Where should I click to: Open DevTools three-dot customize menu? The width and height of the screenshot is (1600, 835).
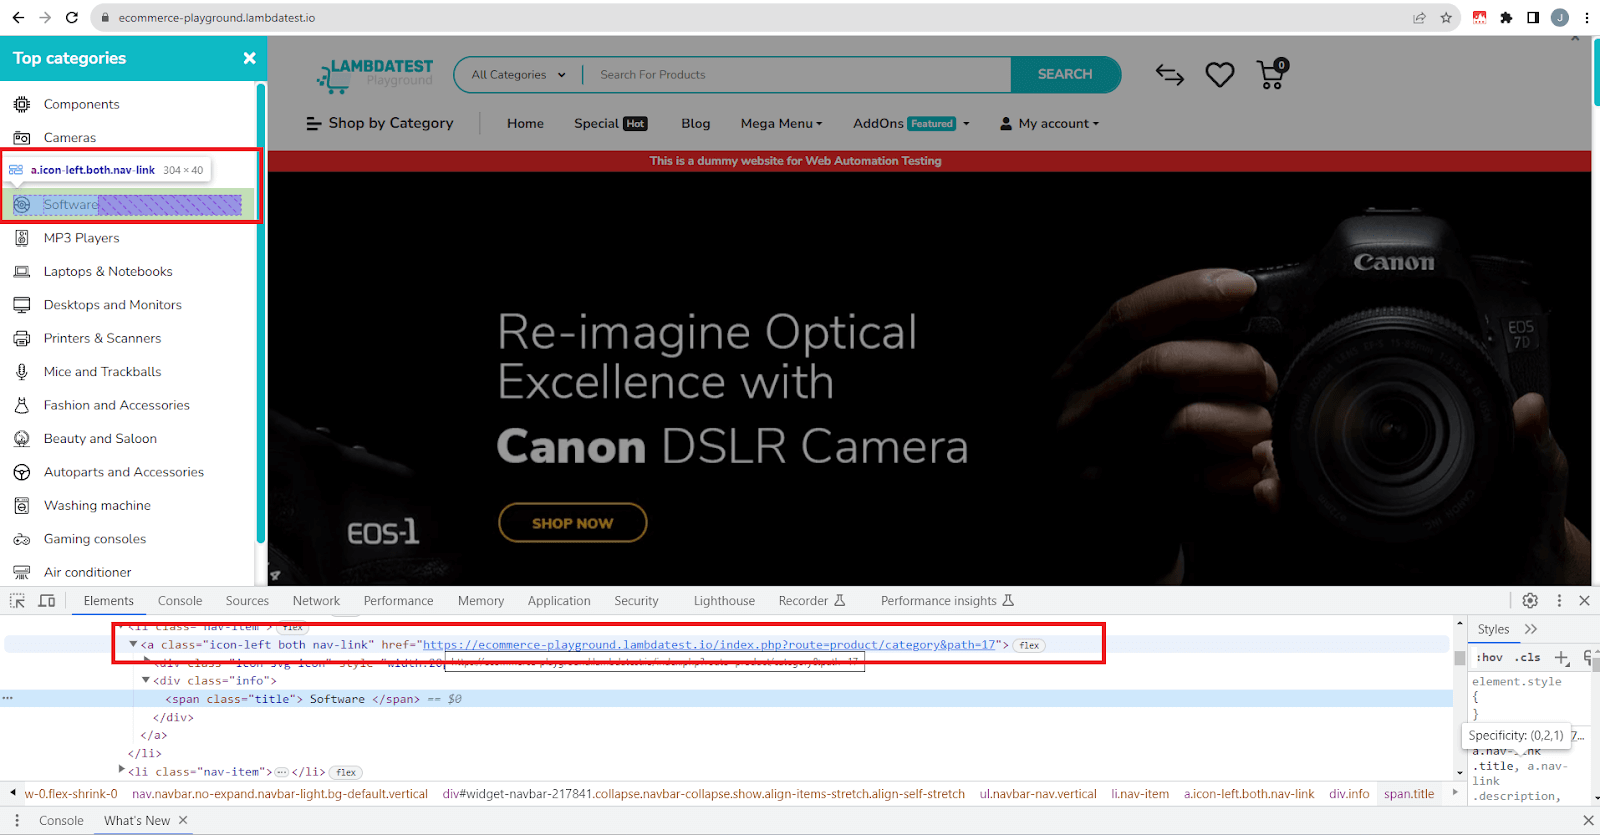pyautogui.click(x=1559, y=601)
